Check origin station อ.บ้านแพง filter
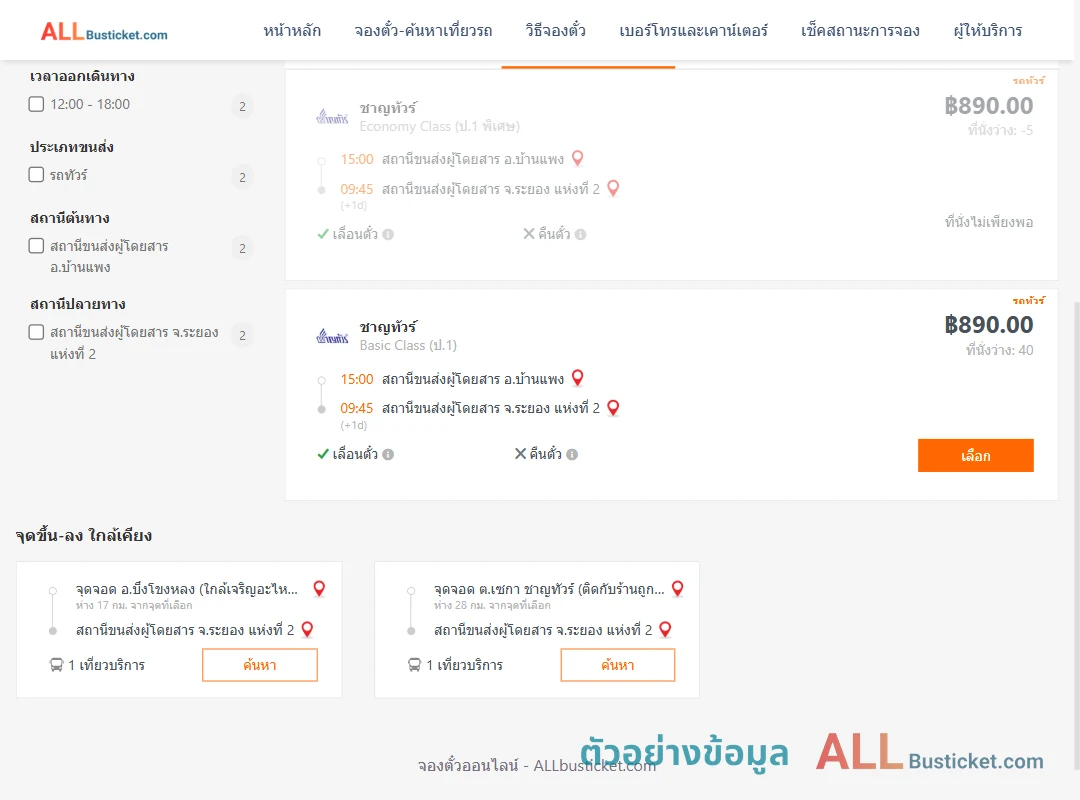 click(x=37, y=245)
